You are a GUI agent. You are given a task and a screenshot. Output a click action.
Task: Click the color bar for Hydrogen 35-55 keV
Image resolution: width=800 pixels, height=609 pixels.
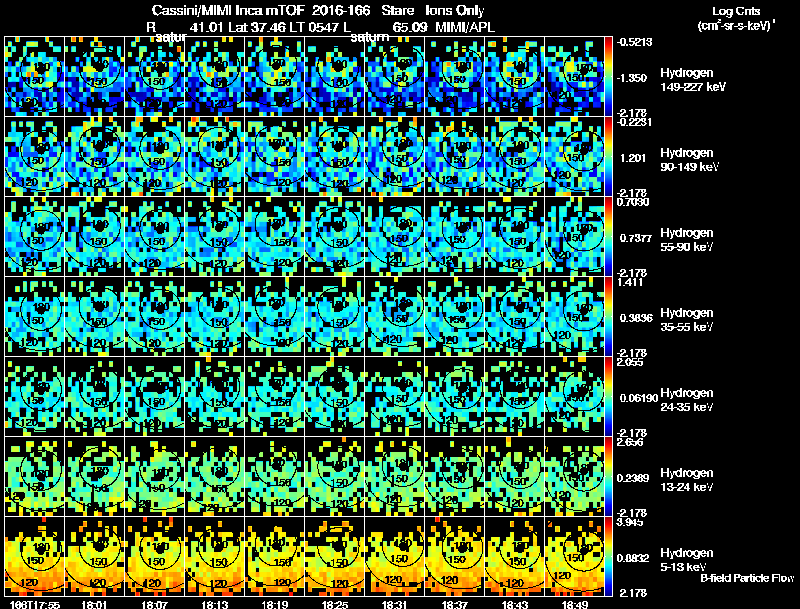(609, 317)
